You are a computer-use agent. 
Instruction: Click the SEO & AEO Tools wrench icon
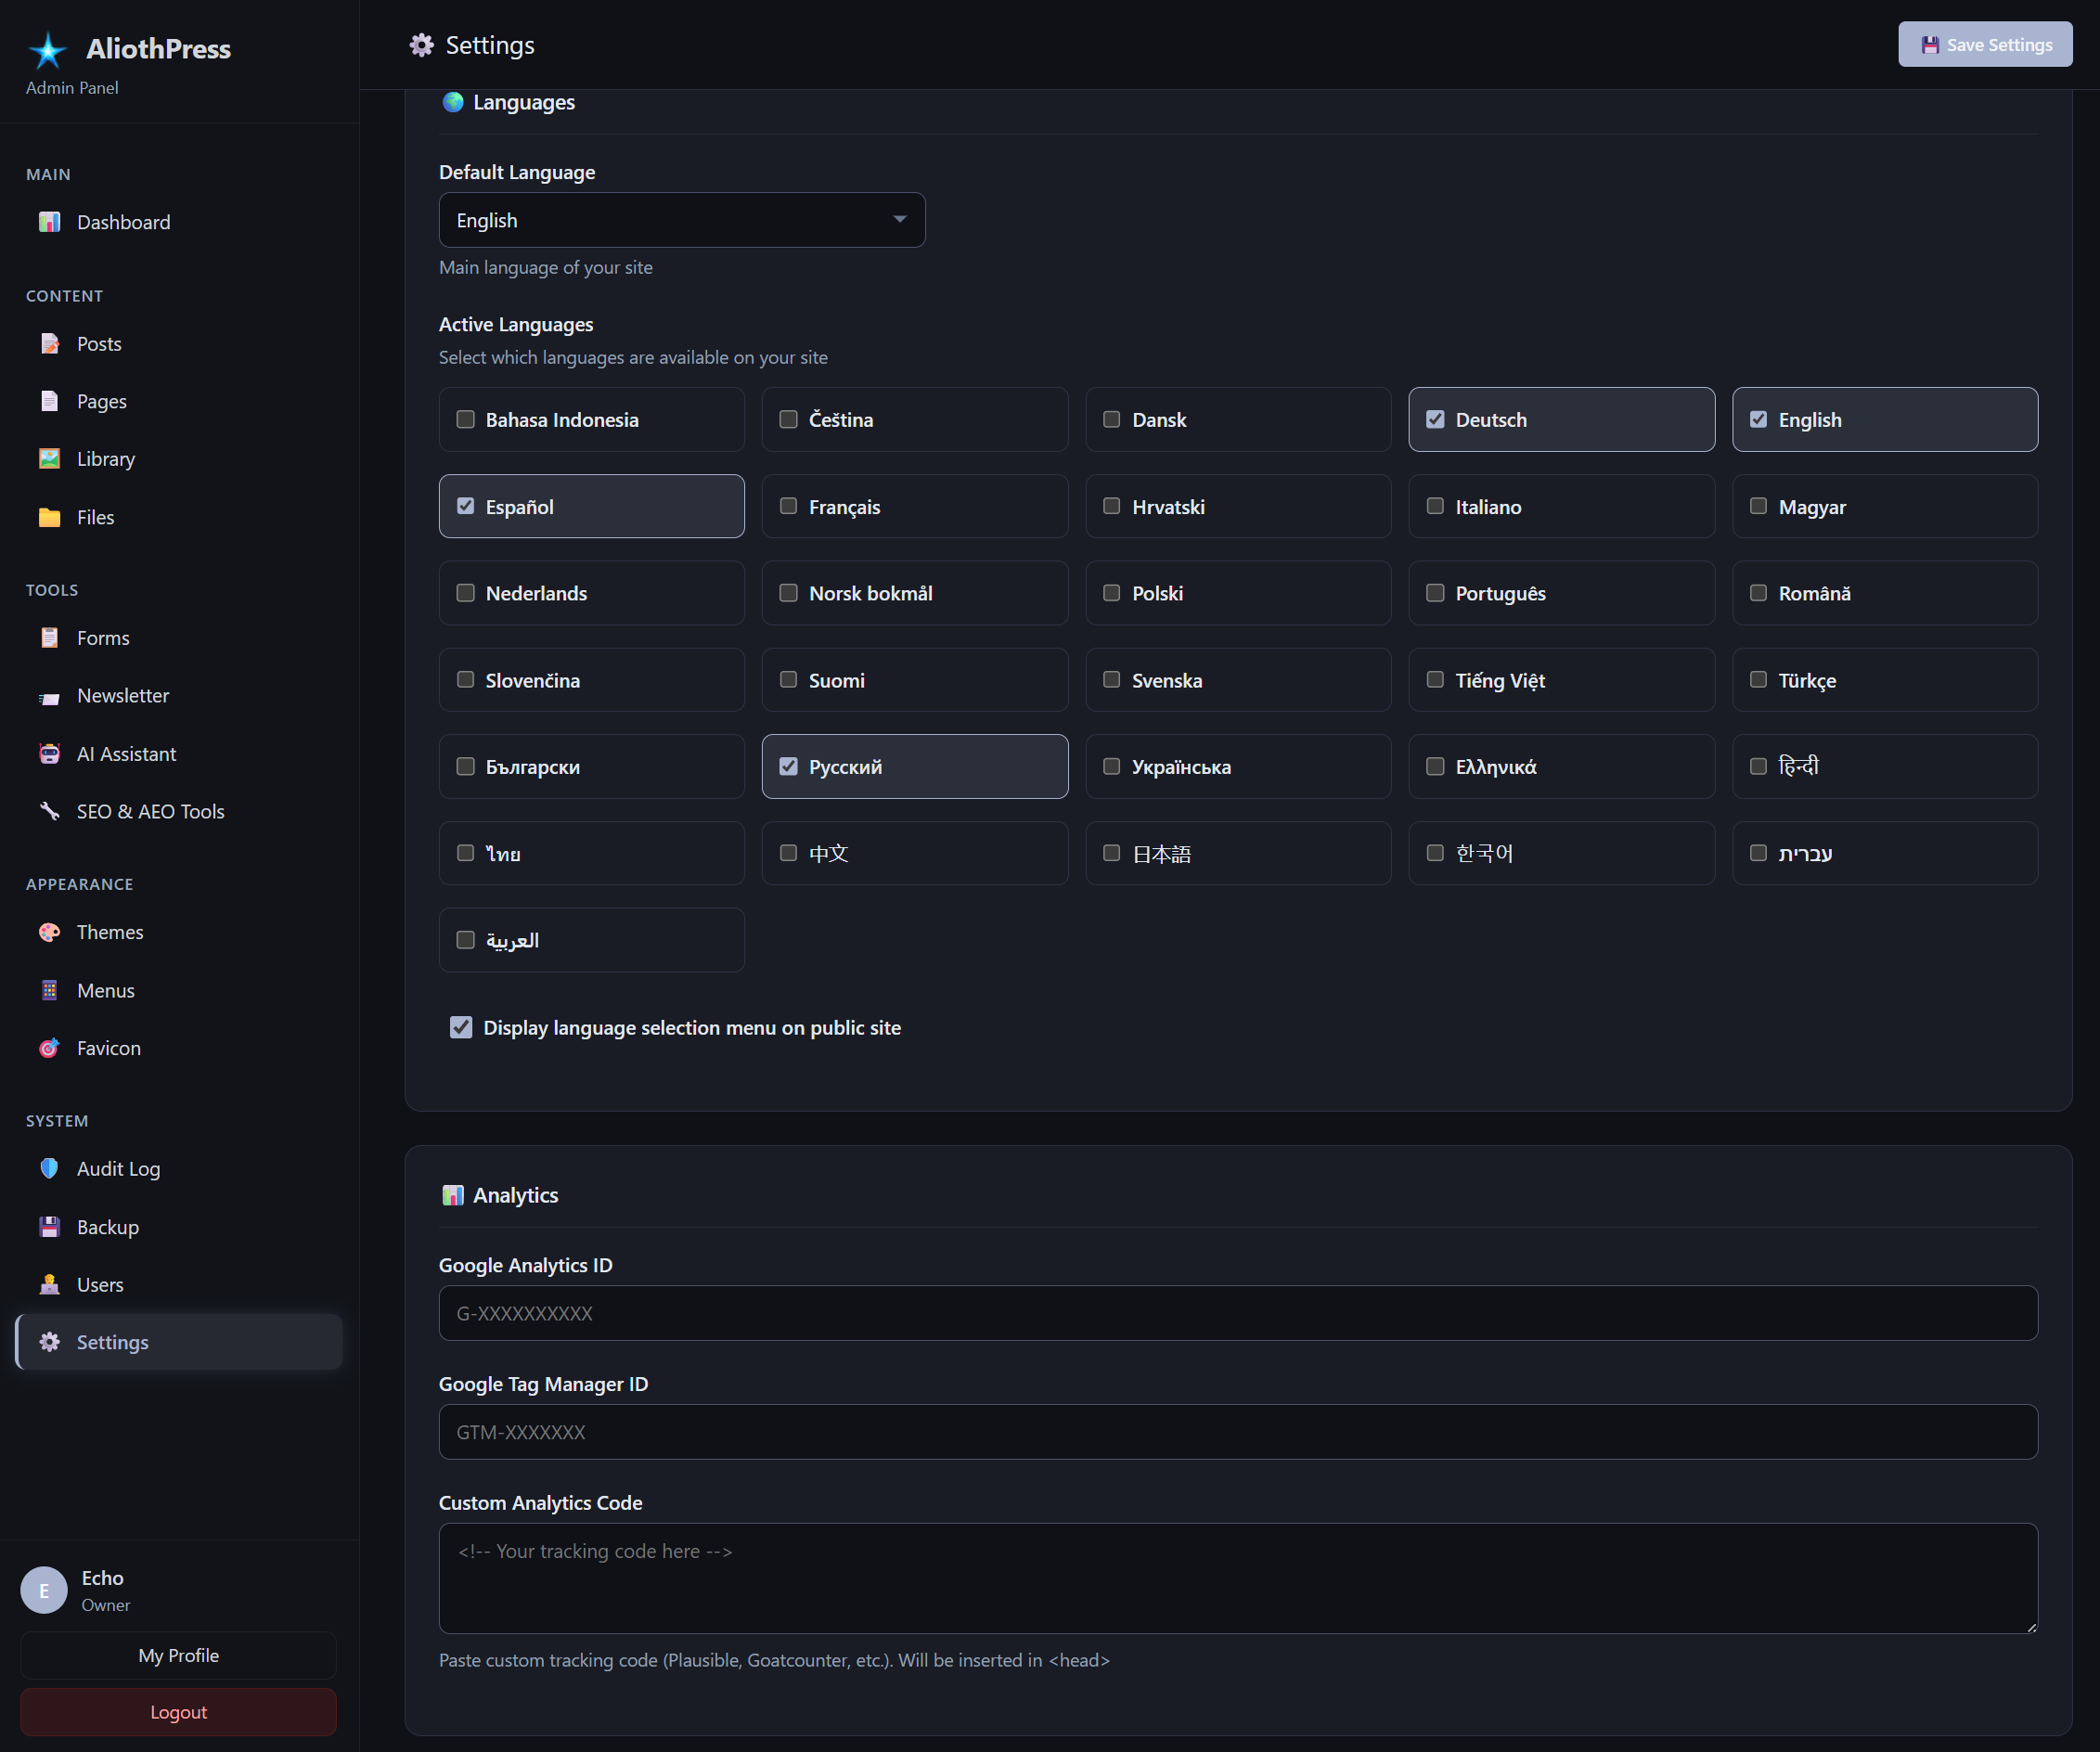(x=49, y=811)
